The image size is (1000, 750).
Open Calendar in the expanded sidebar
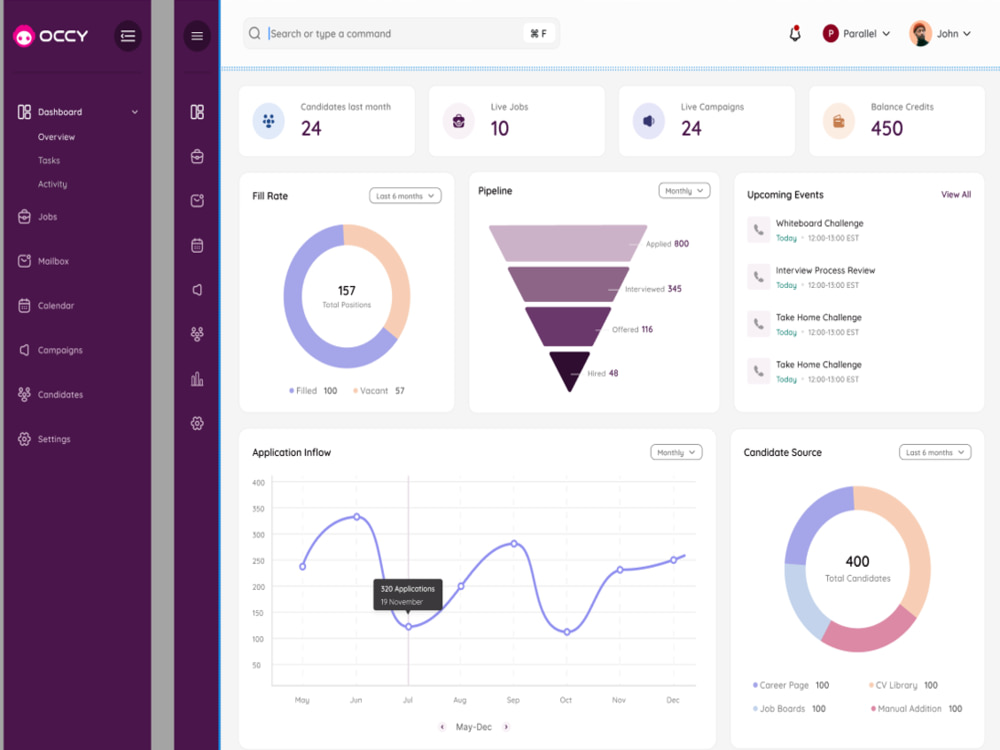46,305
